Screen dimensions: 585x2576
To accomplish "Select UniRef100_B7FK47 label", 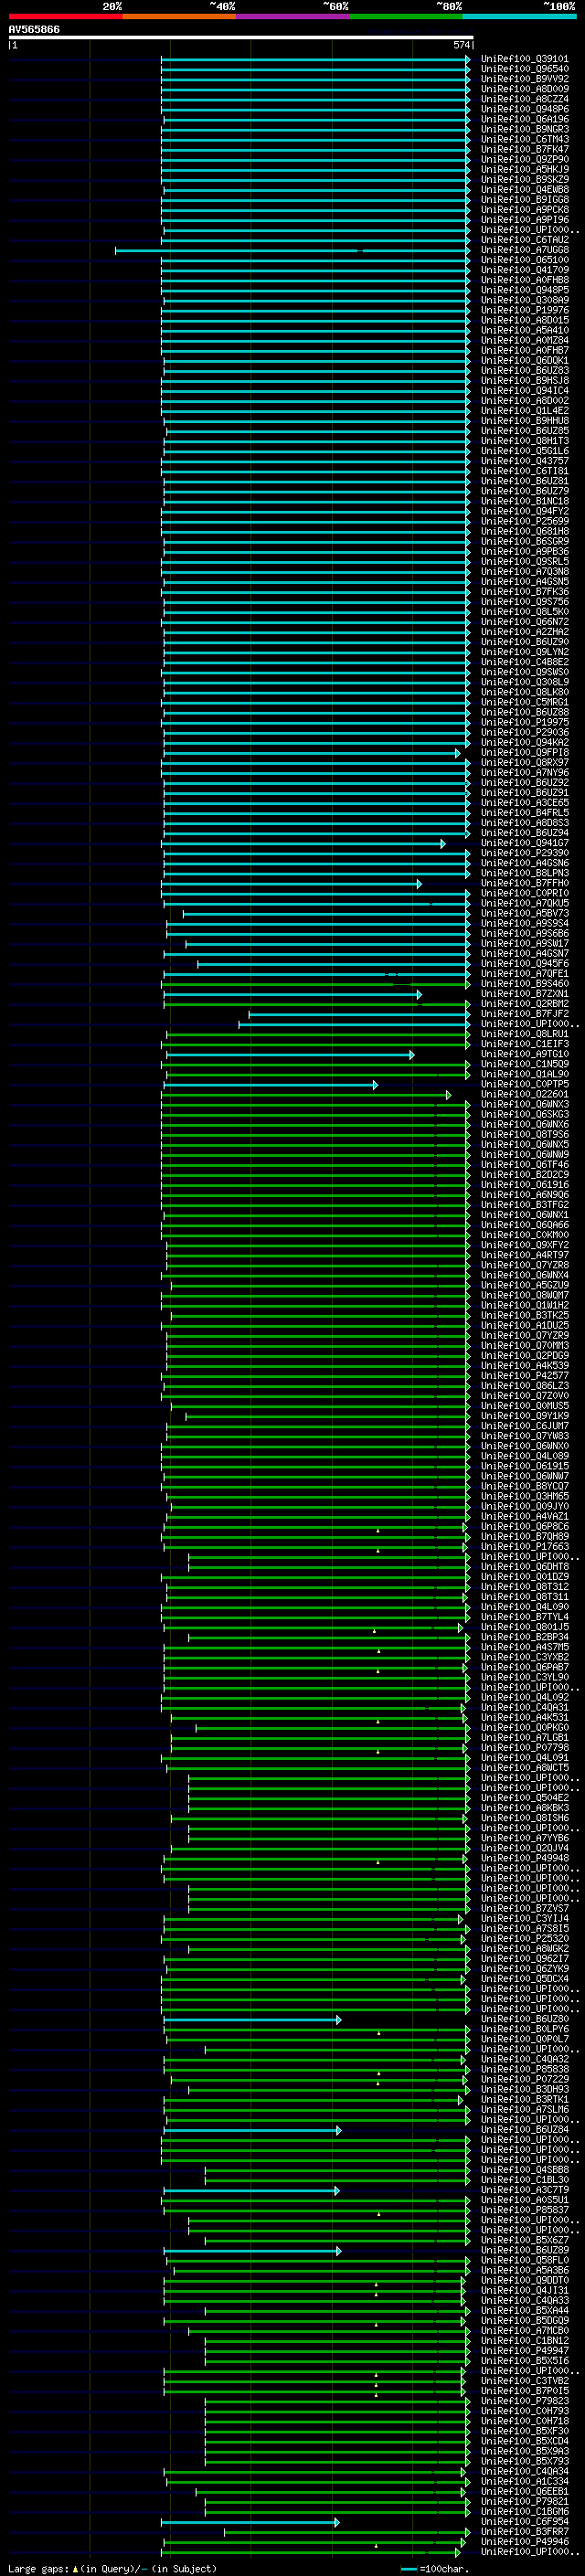I will pyautogui.click(x=525, y=149).
